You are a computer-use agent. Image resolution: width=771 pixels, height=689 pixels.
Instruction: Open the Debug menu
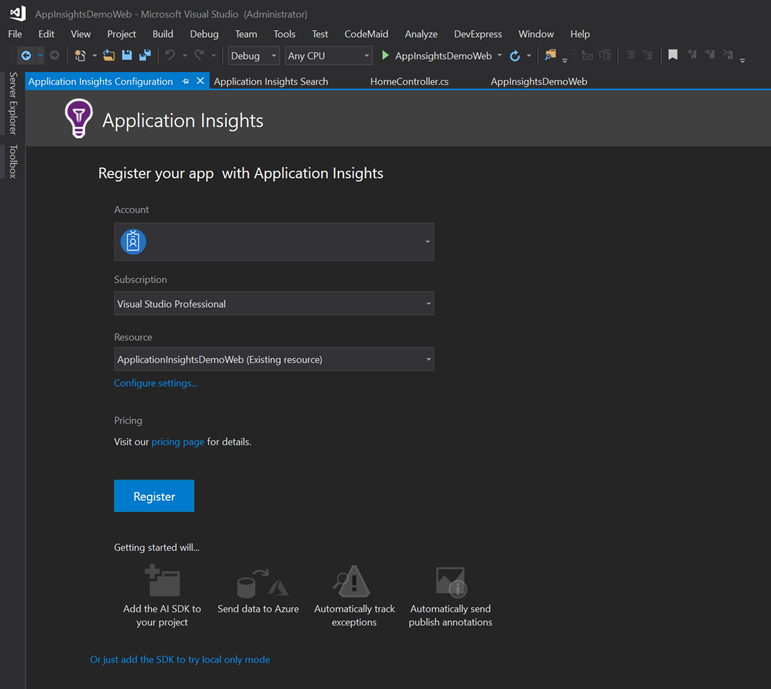204,34
